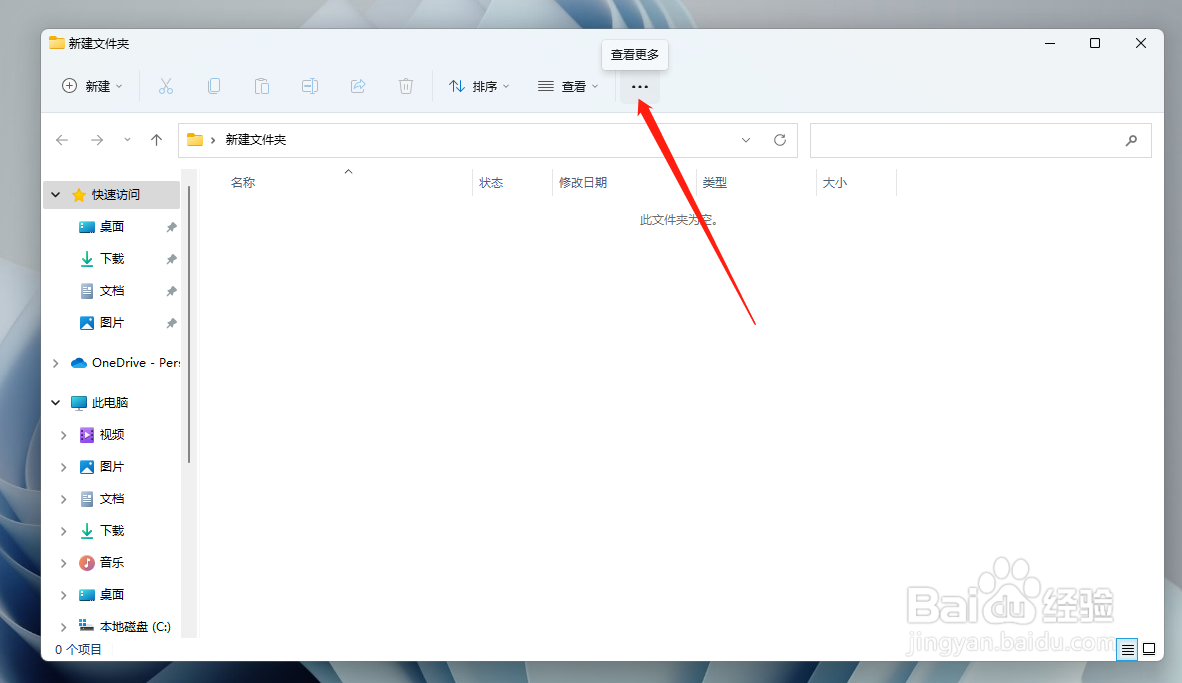Click the pin icon beside quick access 桌面
This screenshot has width=1182, height=683.
(171, 227)
